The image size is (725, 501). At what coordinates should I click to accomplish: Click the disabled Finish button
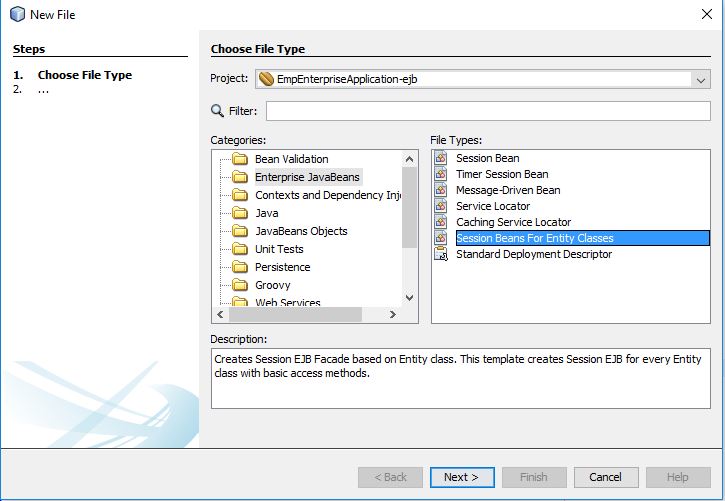click(534, 477)
